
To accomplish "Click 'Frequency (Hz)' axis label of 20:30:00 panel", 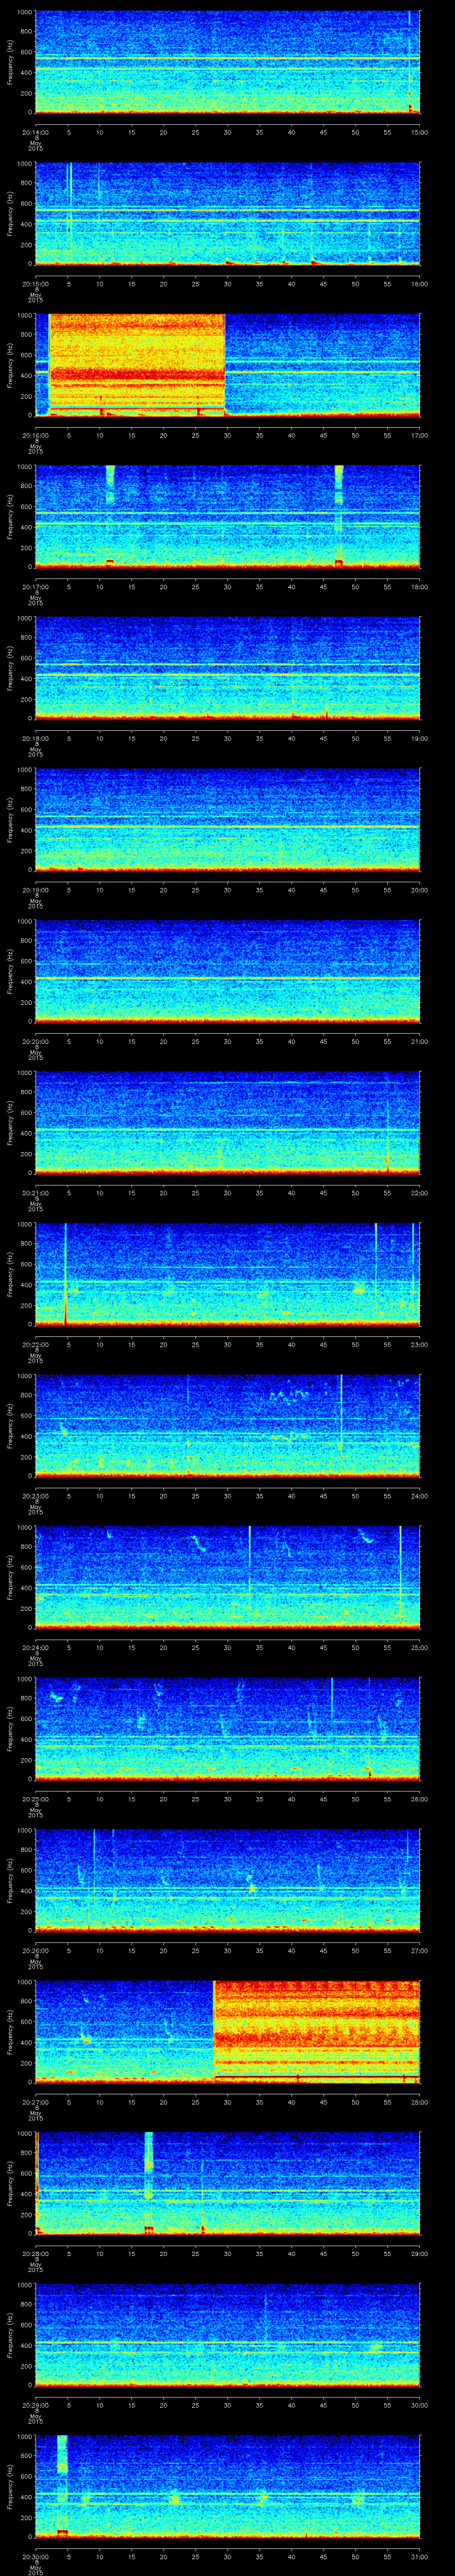I will 10,2487.
